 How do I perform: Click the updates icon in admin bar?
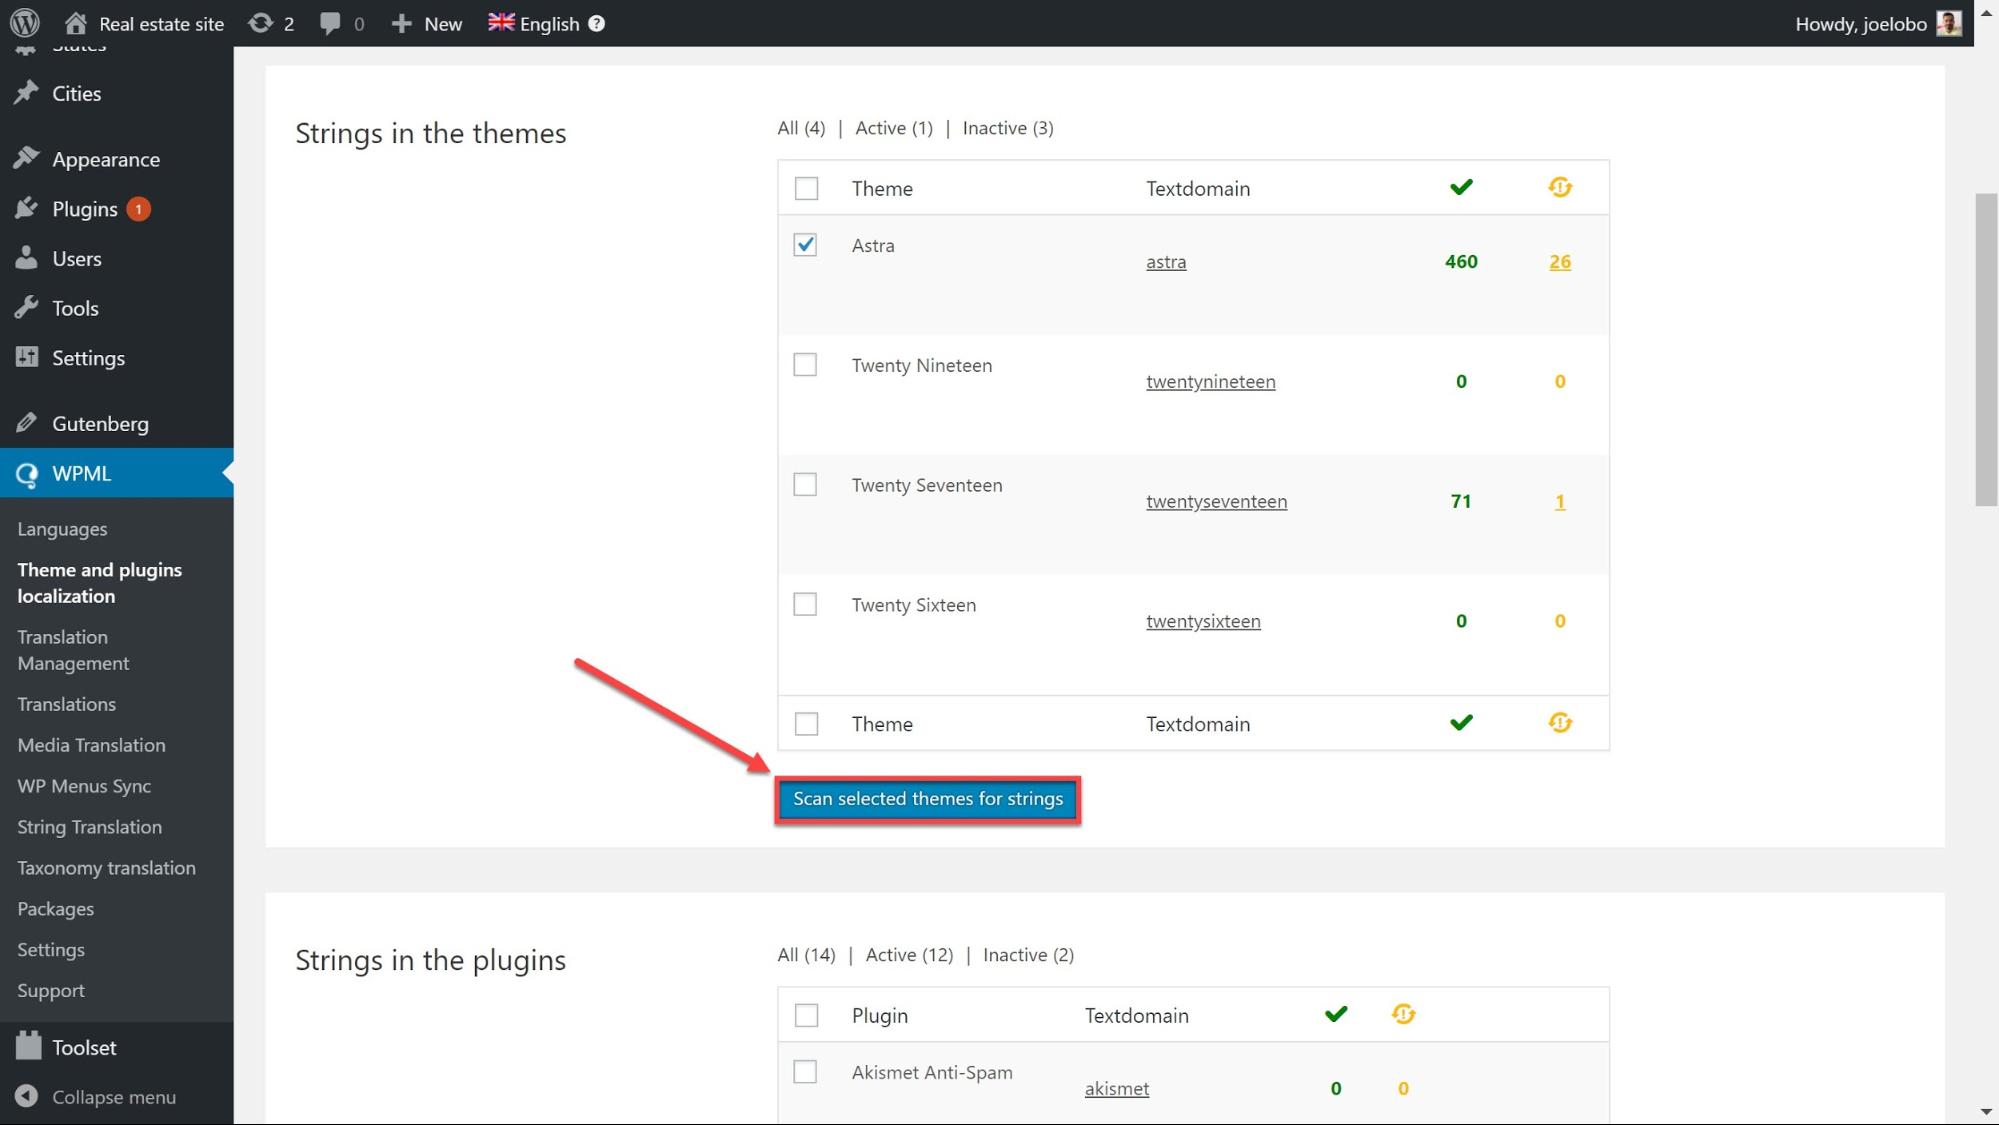coord(261,23)
